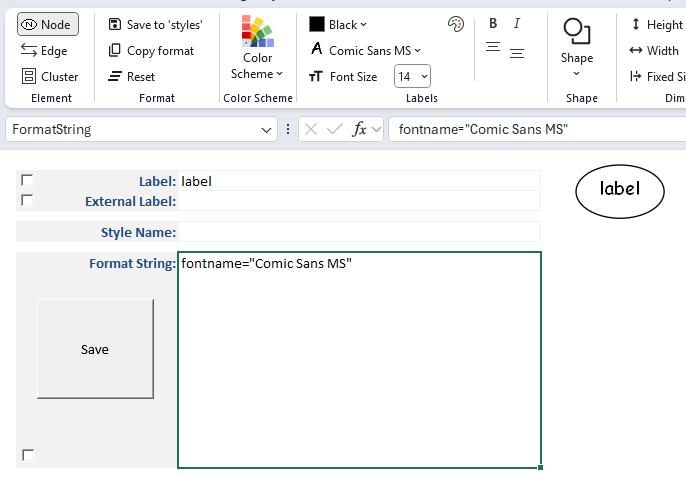Select the Edge element button

pos(45,50)
